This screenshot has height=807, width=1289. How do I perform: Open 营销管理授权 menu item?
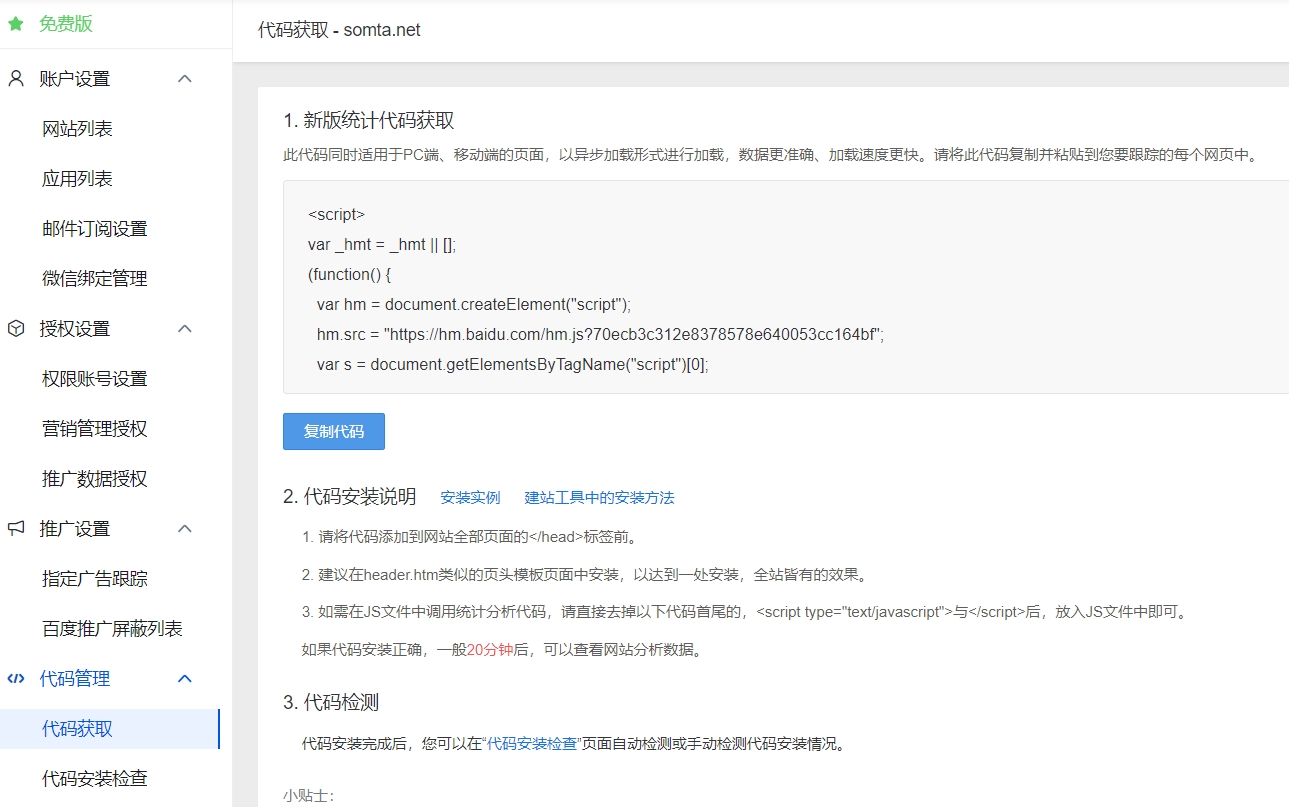coord(95,429)
